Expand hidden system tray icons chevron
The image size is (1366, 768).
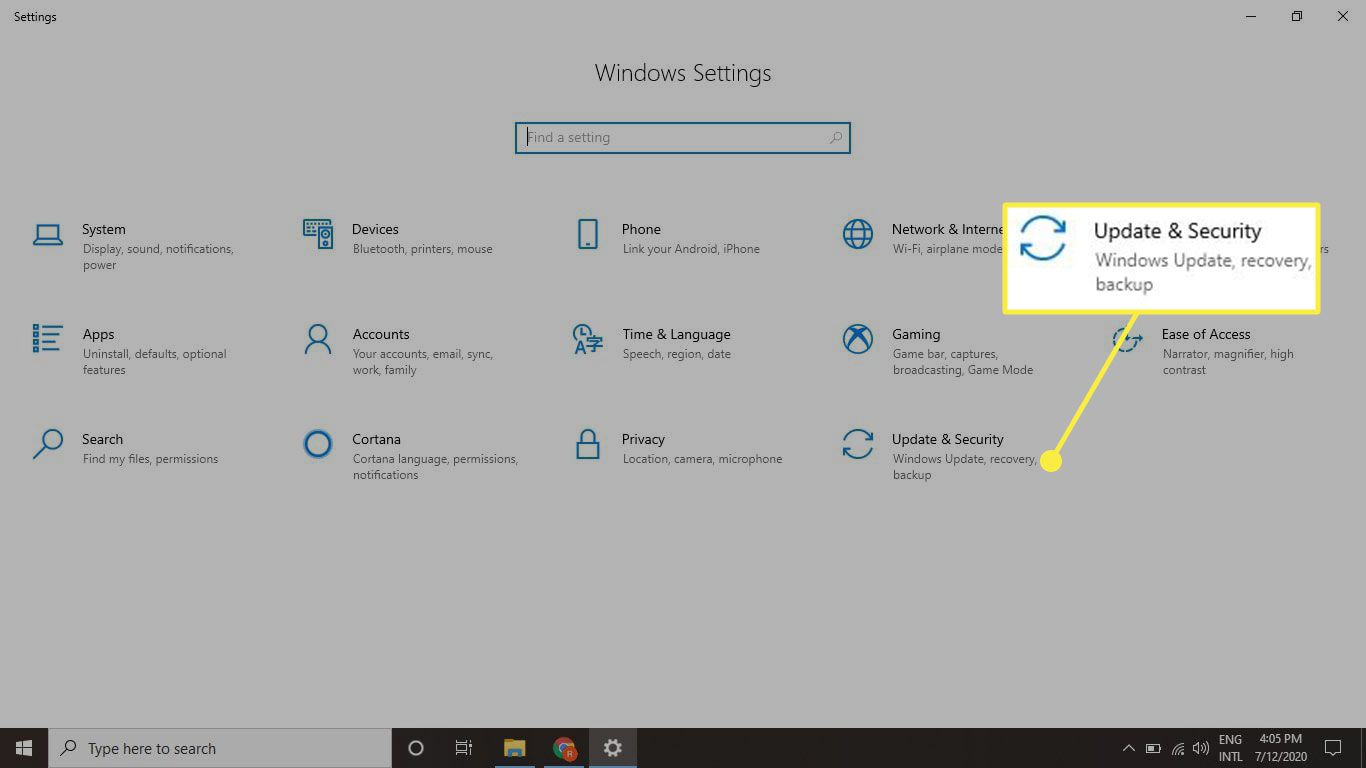point(1129,748)
